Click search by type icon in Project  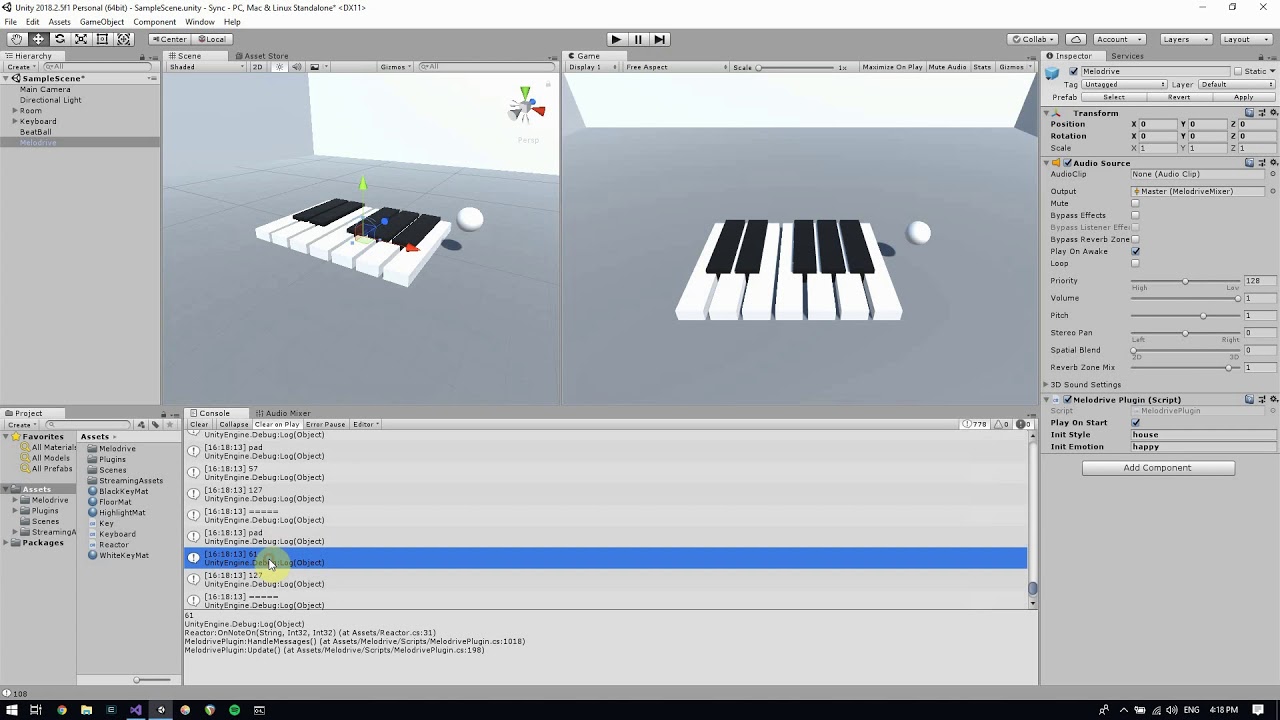[141, 425]
